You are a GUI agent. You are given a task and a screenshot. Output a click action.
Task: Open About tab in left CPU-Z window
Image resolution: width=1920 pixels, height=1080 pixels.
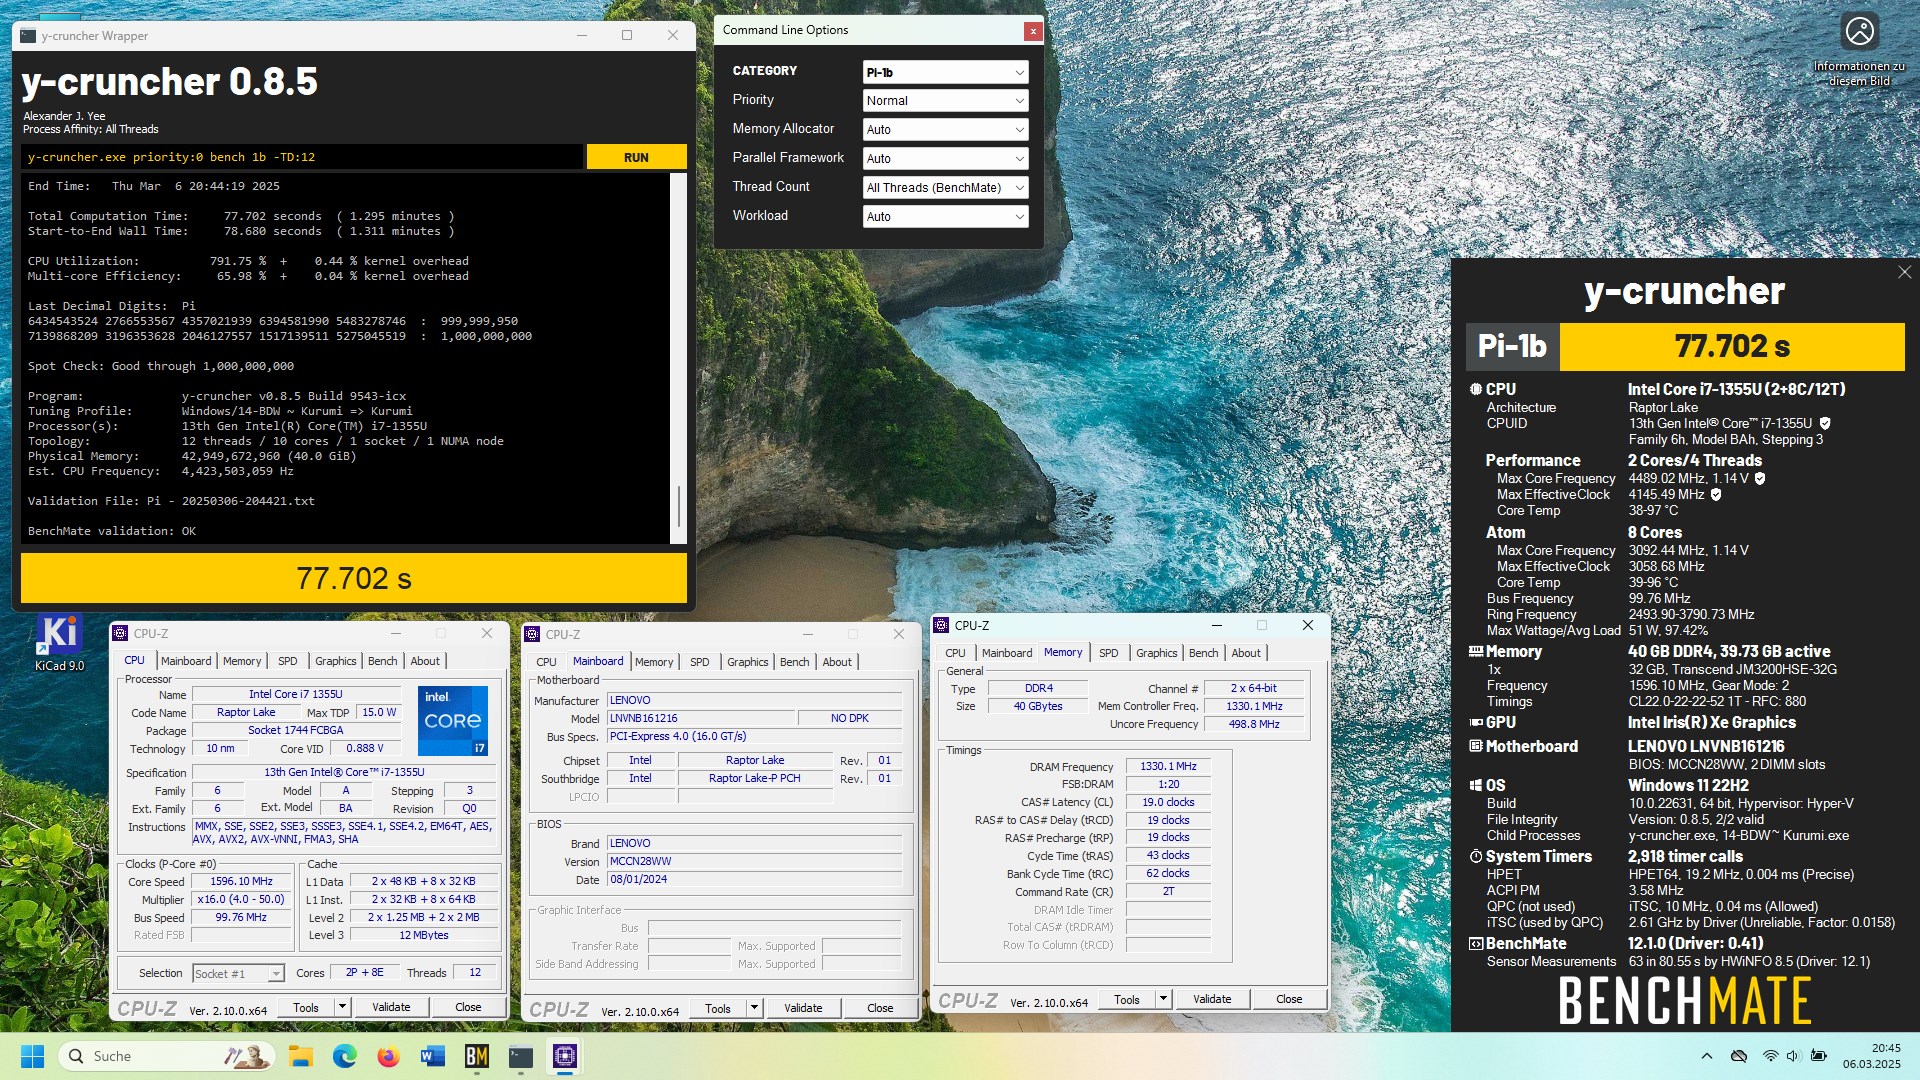[425, 661]
